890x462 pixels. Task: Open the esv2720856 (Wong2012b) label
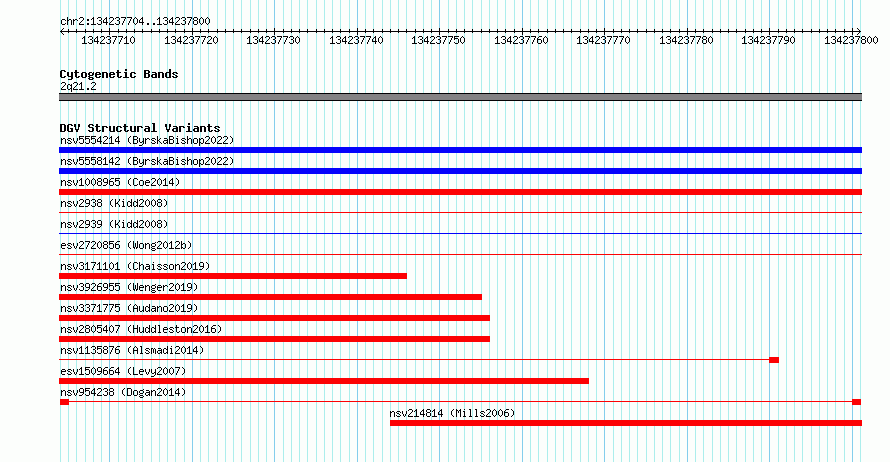(x=126, y=245)
